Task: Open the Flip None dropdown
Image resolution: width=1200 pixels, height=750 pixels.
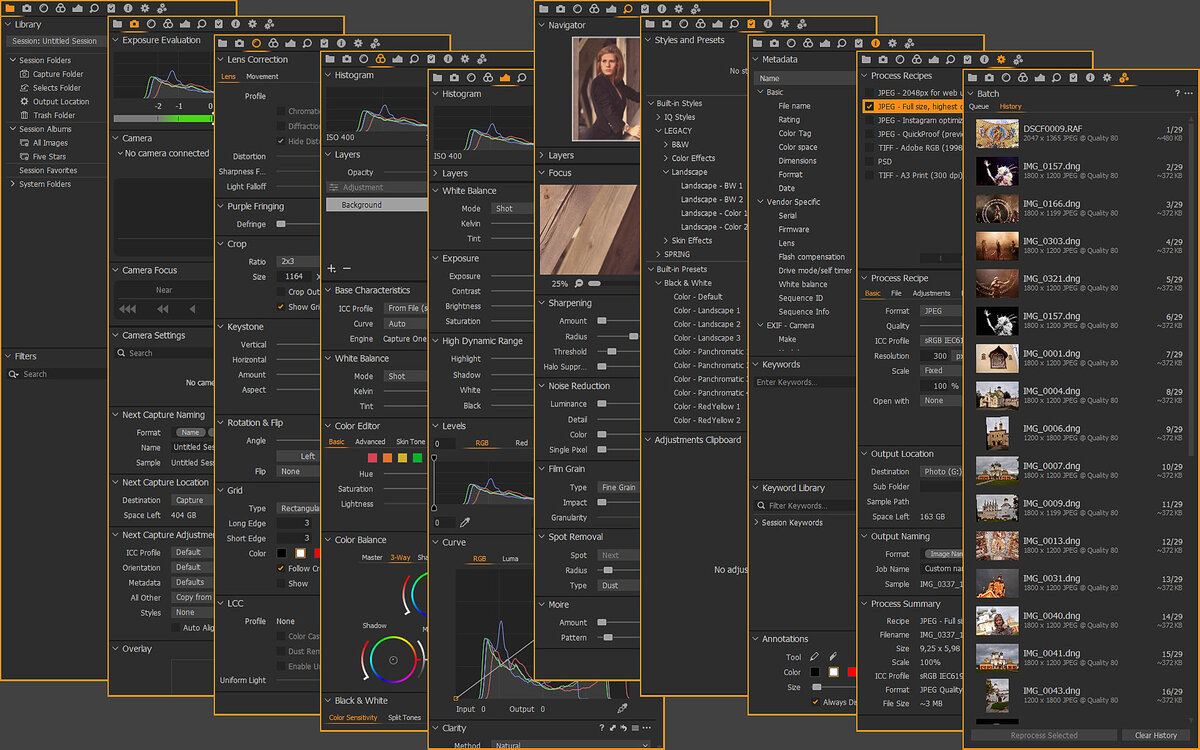Action: (298, 471)
